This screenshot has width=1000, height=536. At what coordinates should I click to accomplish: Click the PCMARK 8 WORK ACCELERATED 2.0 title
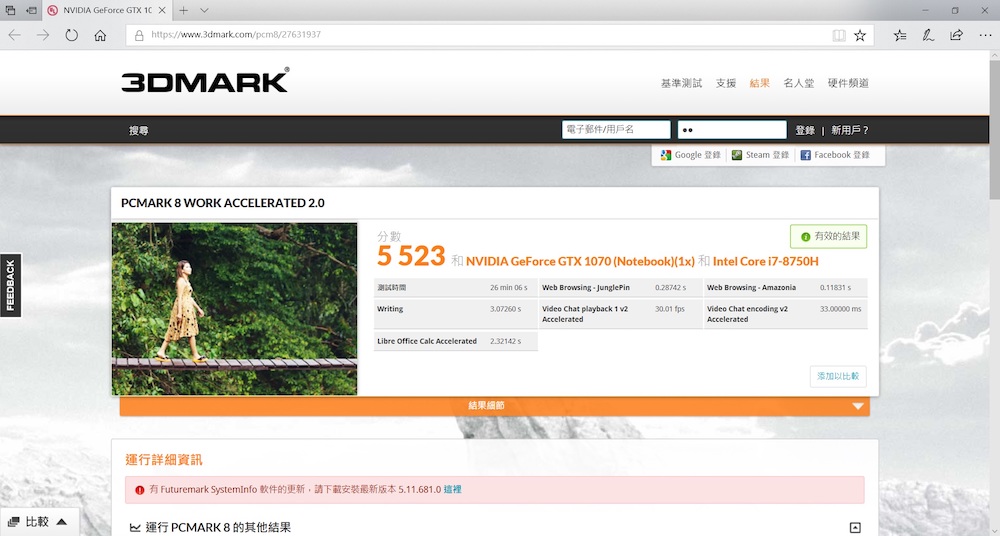coord(223,203)
